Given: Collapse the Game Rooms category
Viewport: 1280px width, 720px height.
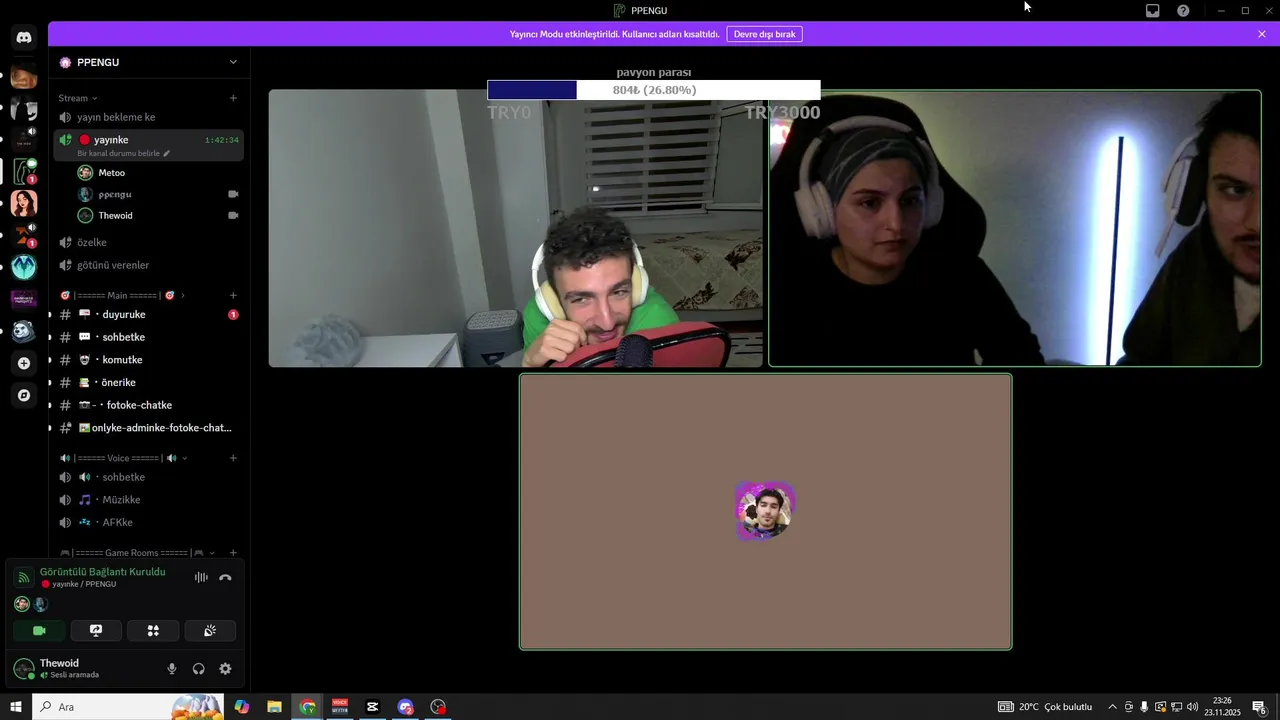Looking at the screenshot, I should [137, 553].
